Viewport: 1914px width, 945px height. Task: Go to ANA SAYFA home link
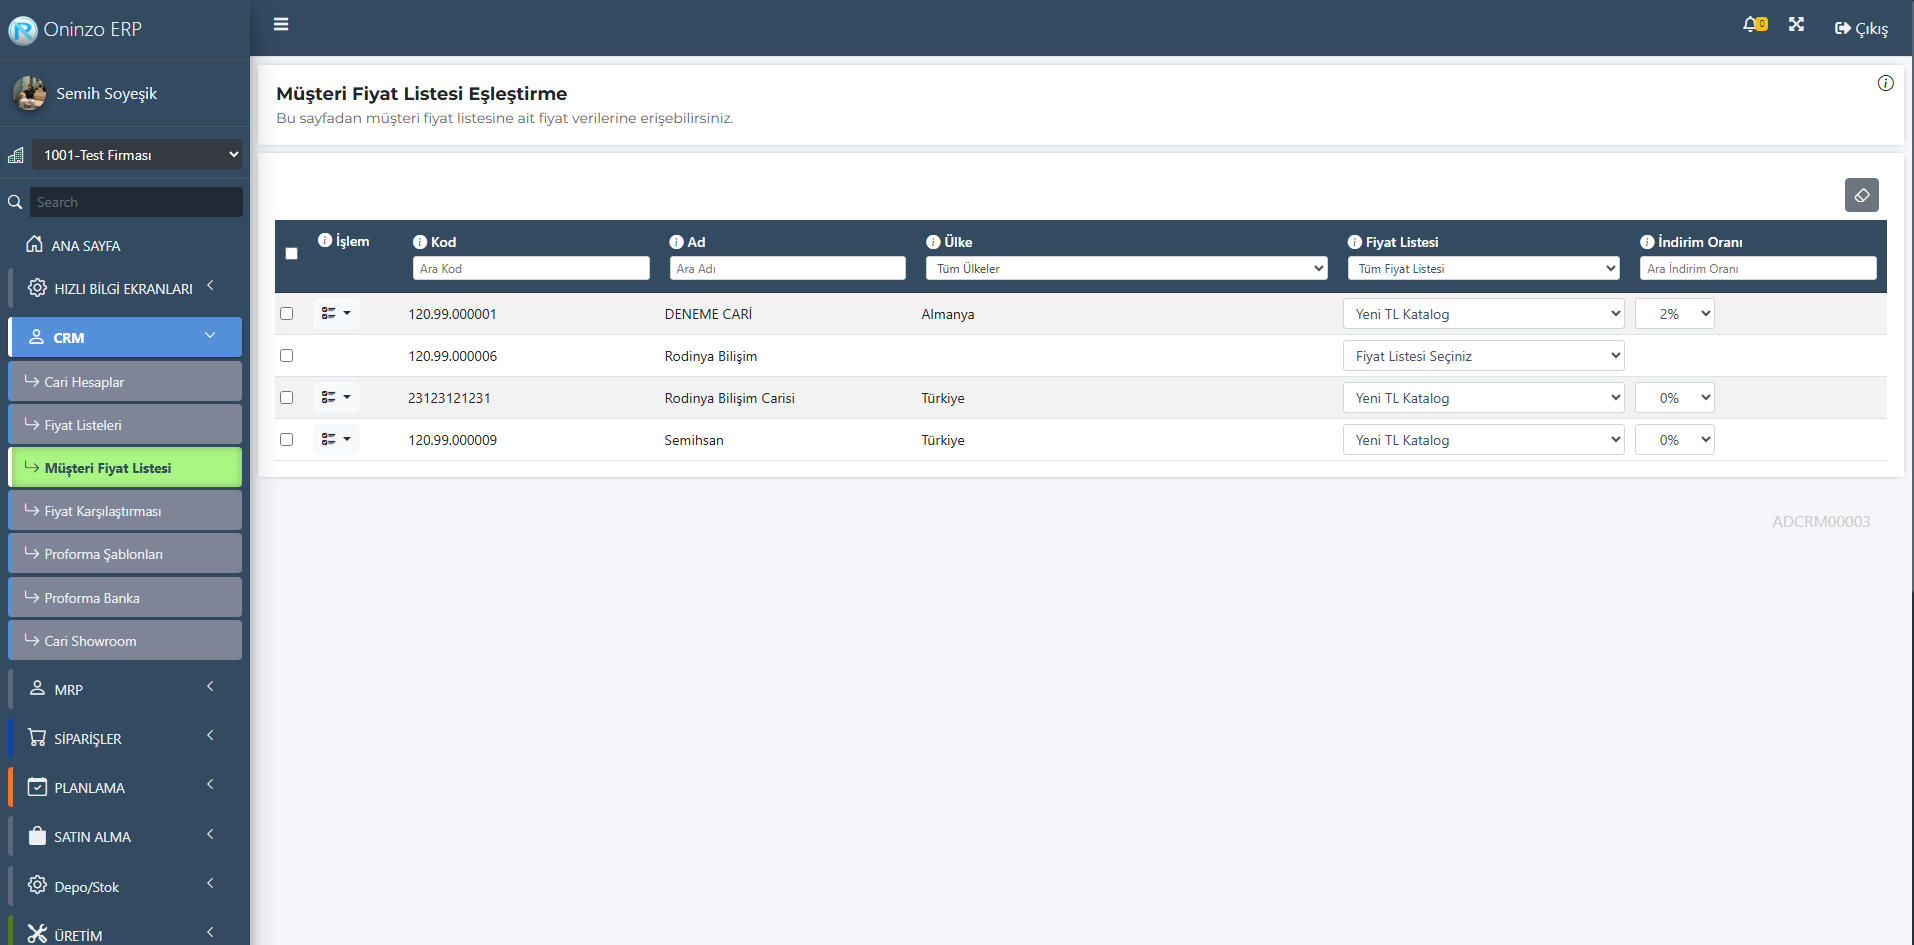tap(86, 246)
